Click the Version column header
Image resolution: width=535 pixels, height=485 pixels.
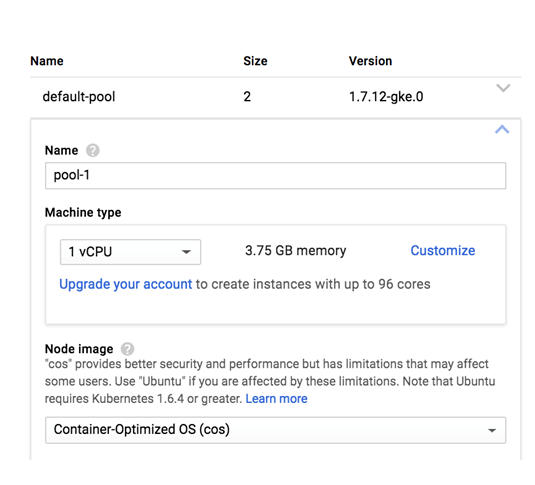[x=370, y=61]
